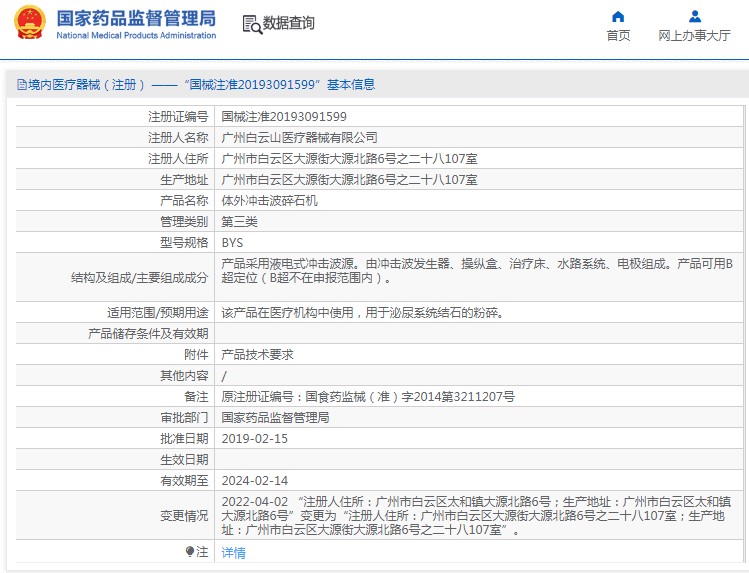Click approval date 2019-02-15
Viewport: 749px width, 573px height.
[255, 439]
